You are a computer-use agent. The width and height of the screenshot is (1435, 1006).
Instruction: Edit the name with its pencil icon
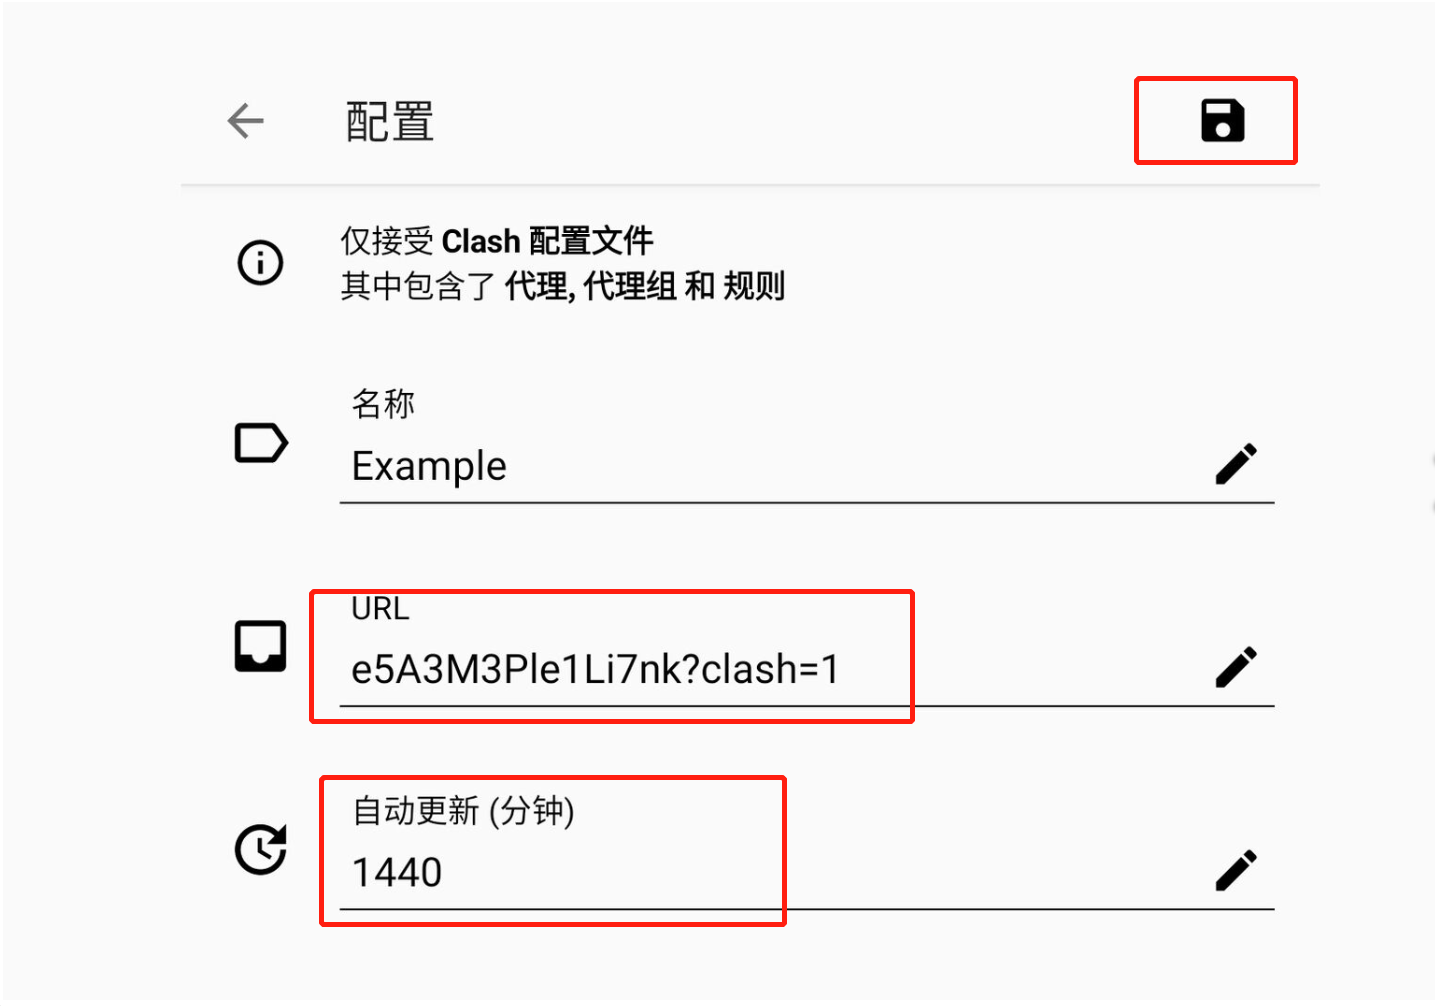pyautogui.click(x=1236, y=464)
